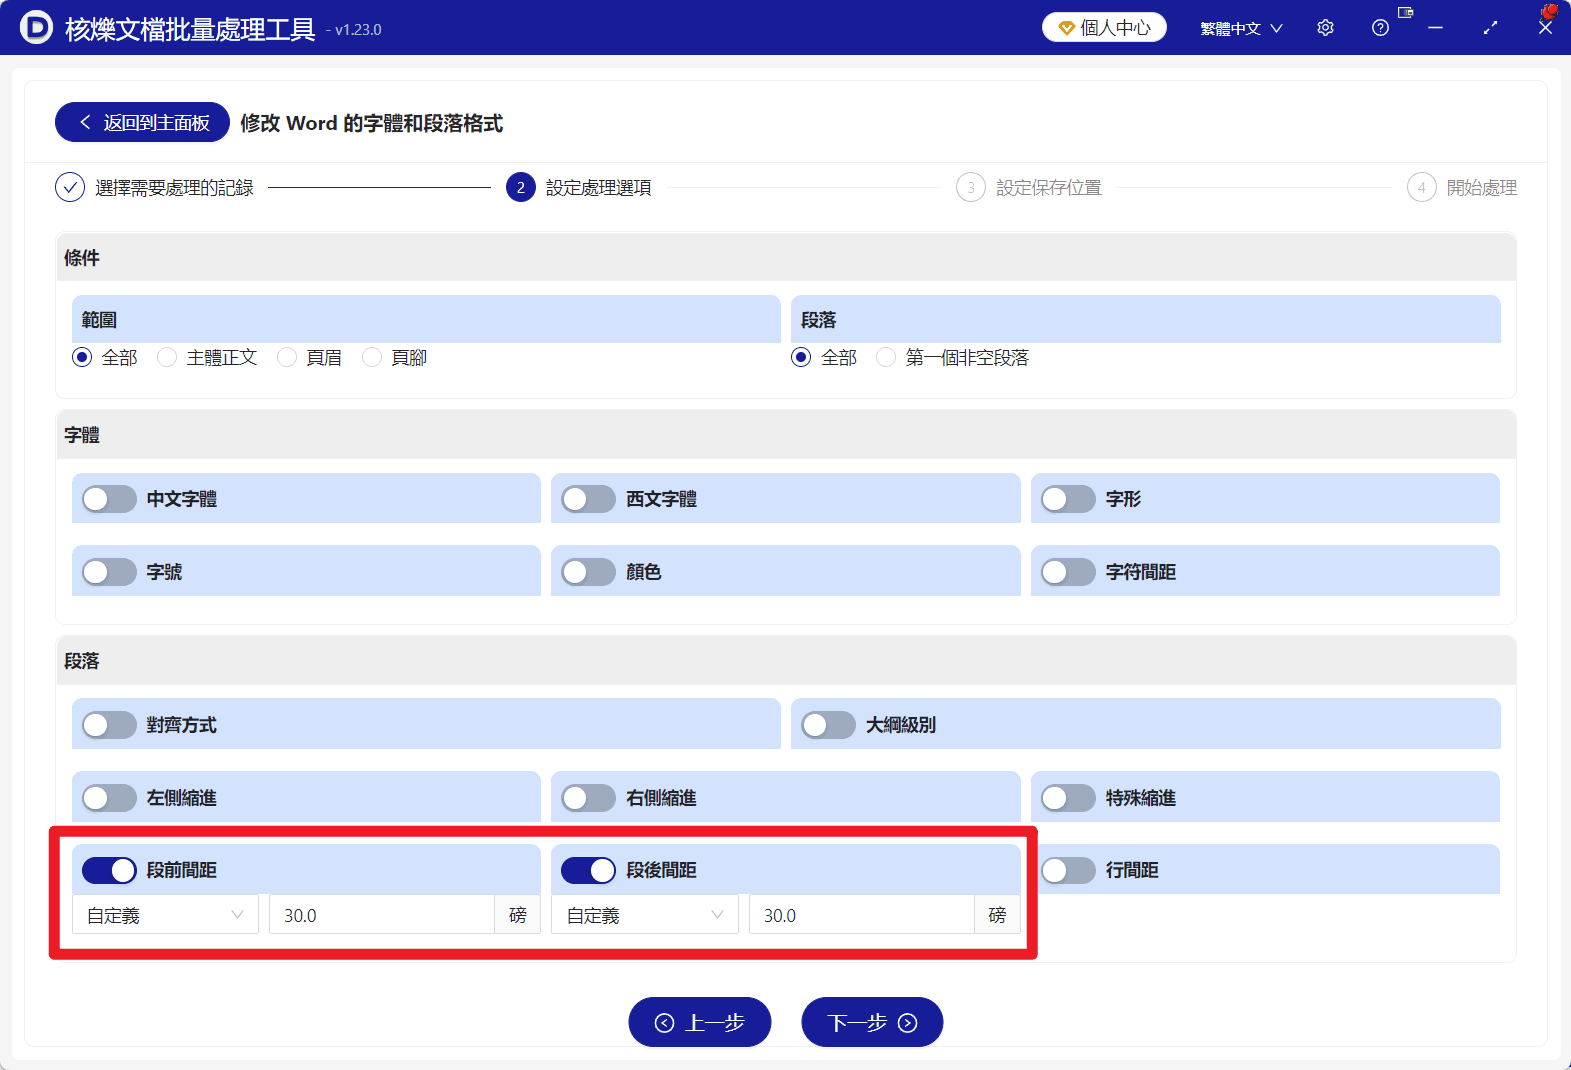Click completed step one checkmark circle

tap(70, 187)
